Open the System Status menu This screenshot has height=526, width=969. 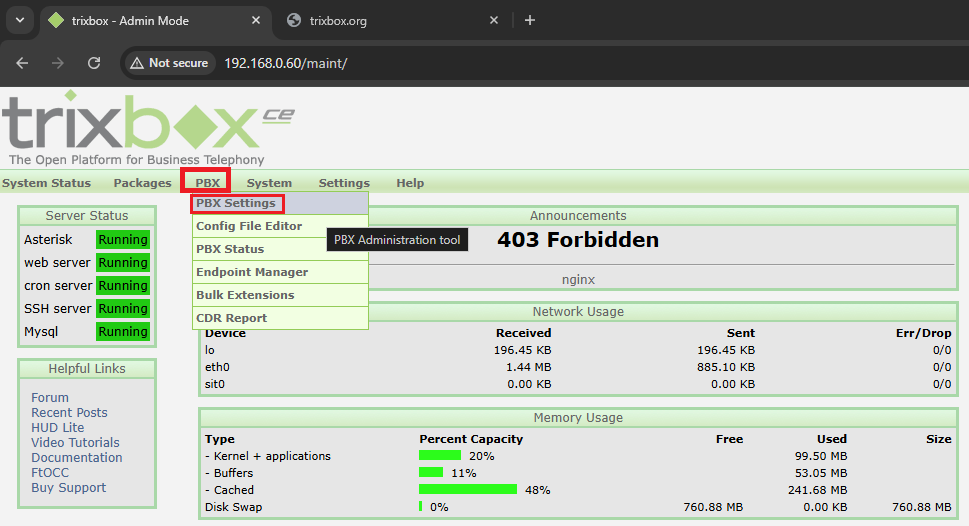click(x=46, y=183)
